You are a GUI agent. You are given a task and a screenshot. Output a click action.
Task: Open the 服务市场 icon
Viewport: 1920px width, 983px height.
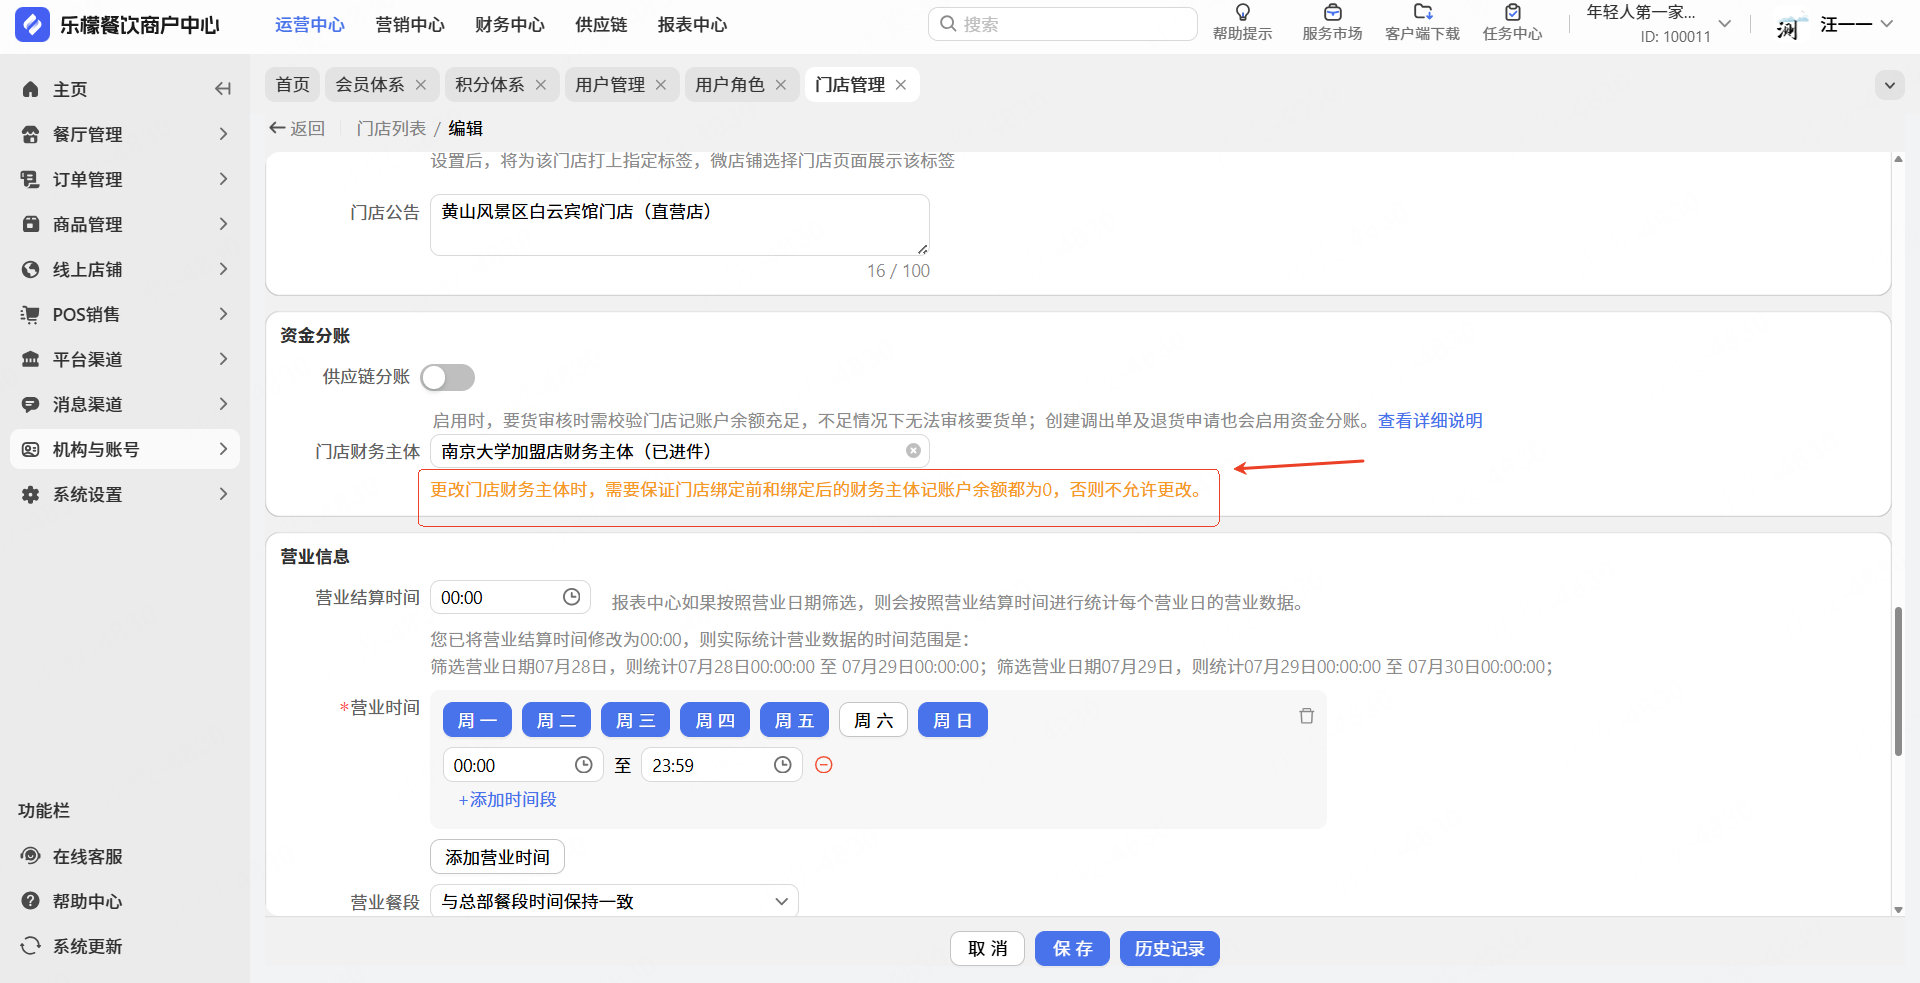click(1332, 13)
